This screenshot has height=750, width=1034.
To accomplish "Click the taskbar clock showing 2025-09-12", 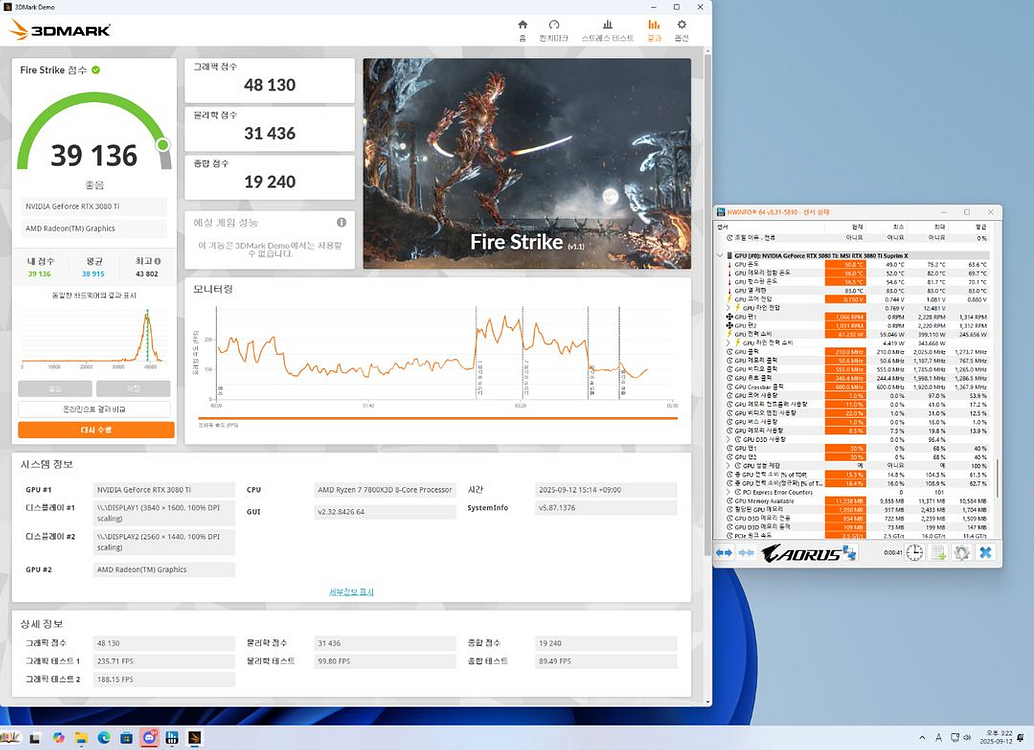I will (x=997, y=737).
